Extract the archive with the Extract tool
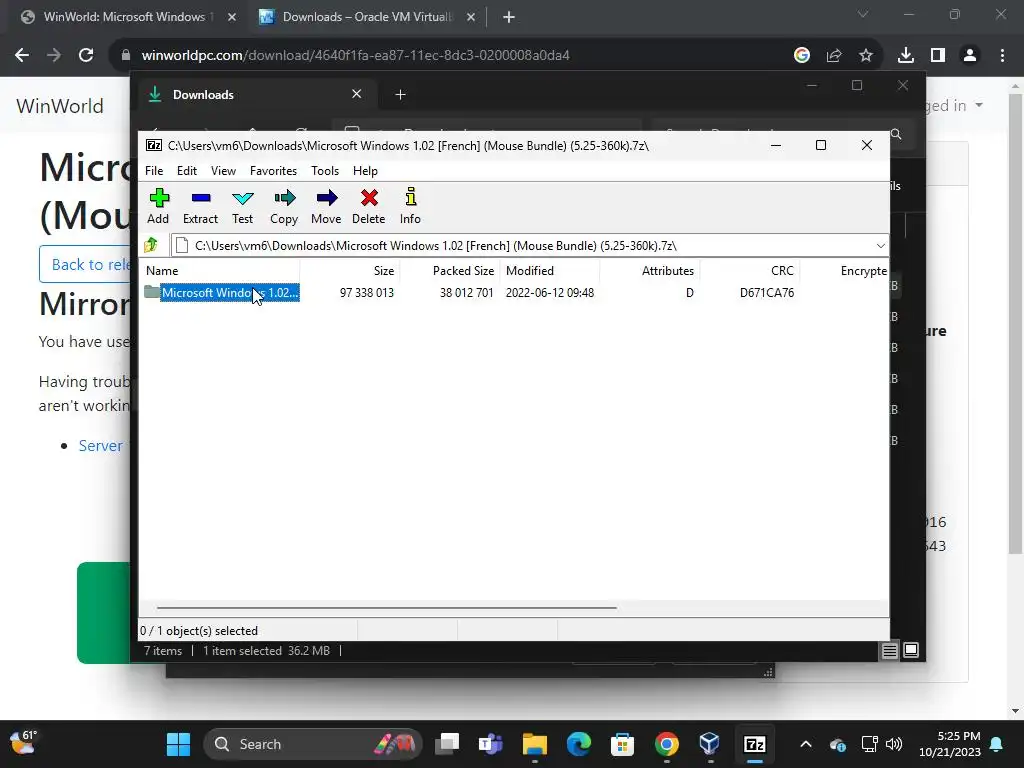1024x768 pixels. tap(200, 206)
